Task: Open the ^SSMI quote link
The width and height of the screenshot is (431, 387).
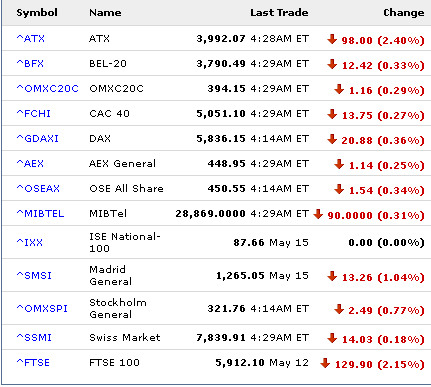Action: click(34, 338)
